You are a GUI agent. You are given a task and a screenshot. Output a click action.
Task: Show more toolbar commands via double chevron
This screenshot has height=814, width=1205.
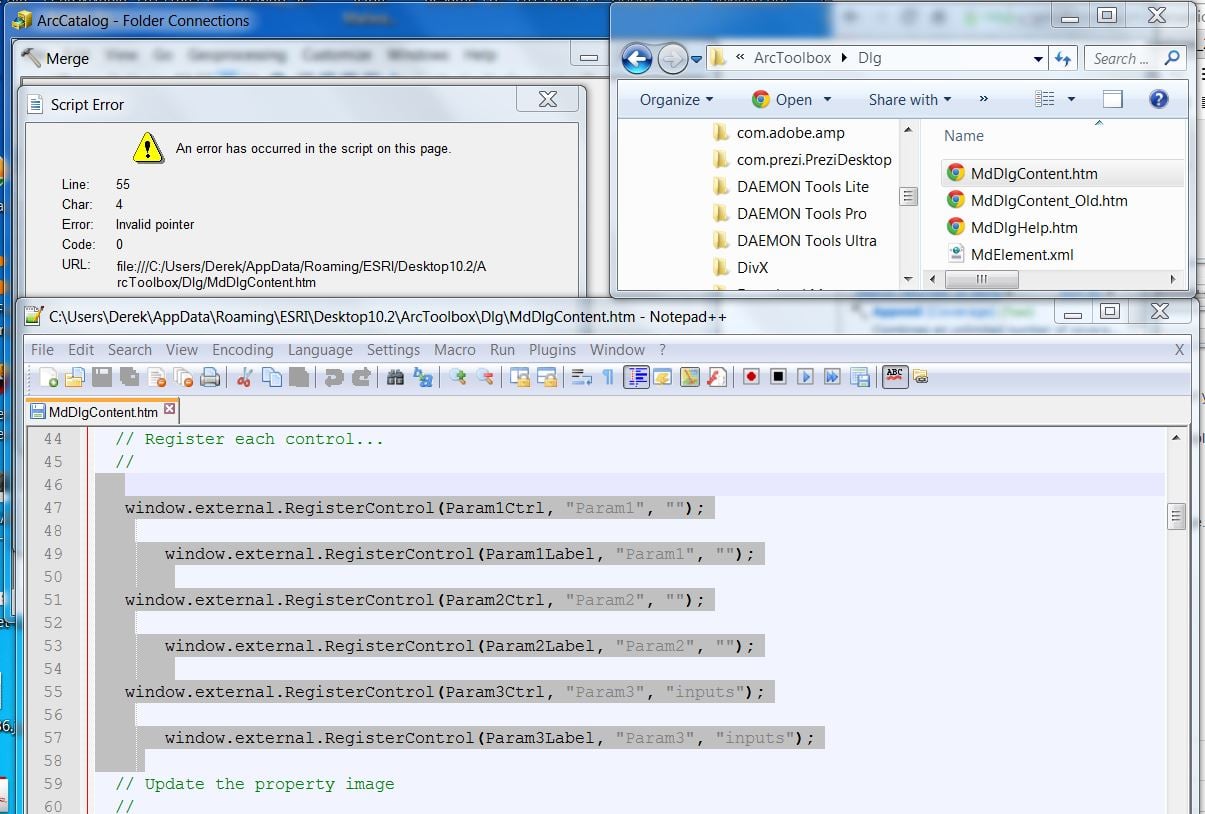(983, 99)
